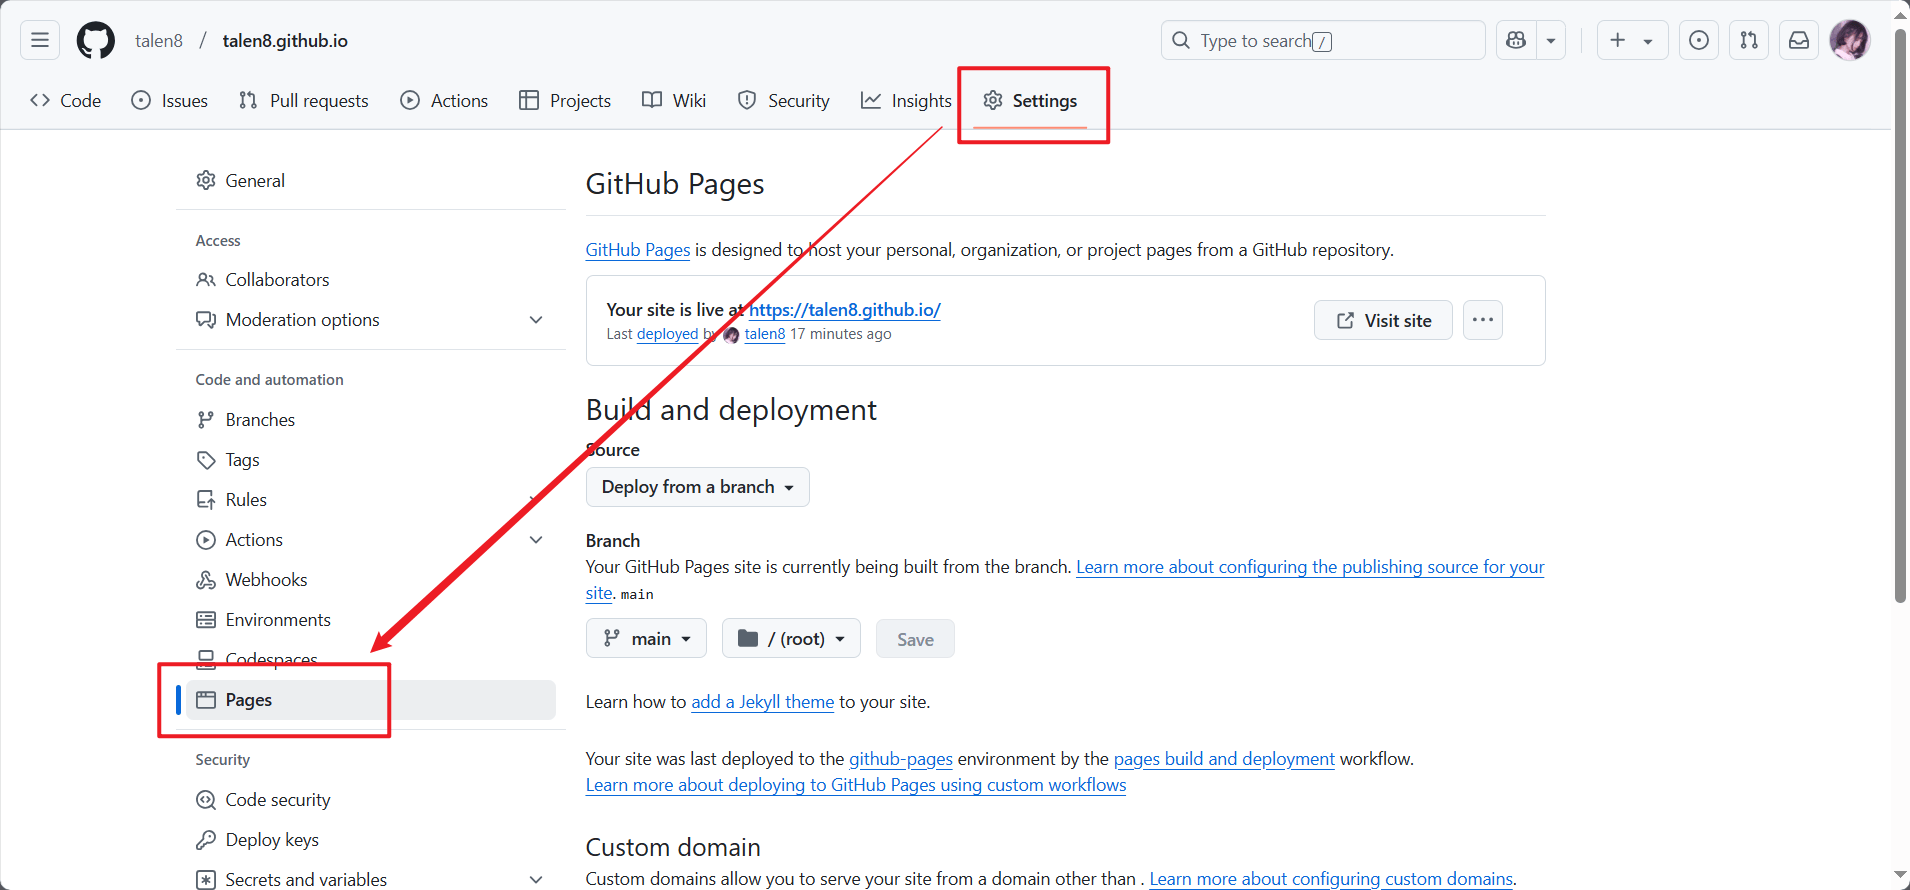Click the Visit site button
This screenshot has height=890, width=1910.
1383,320
